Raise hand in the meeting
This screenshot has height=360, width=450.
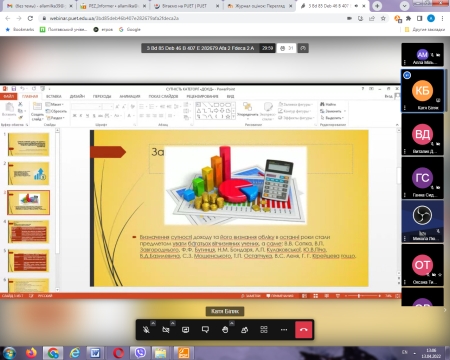[225, 330]
